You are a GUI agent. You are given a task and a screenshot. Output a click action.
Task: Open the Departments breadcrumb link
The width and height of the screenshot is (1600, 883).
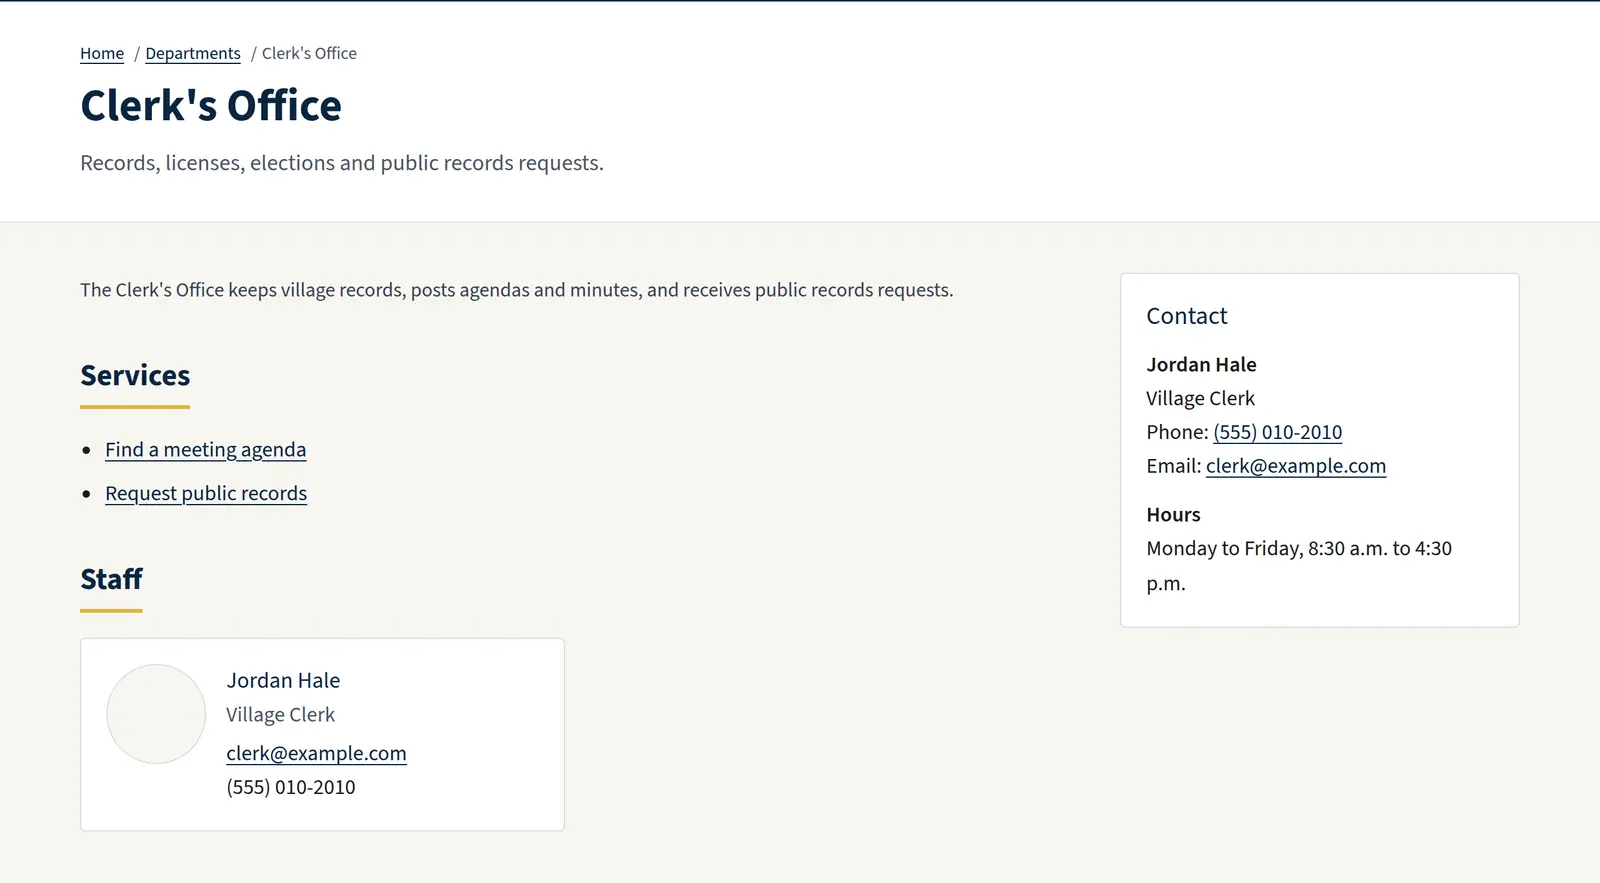tap(193, 54)
